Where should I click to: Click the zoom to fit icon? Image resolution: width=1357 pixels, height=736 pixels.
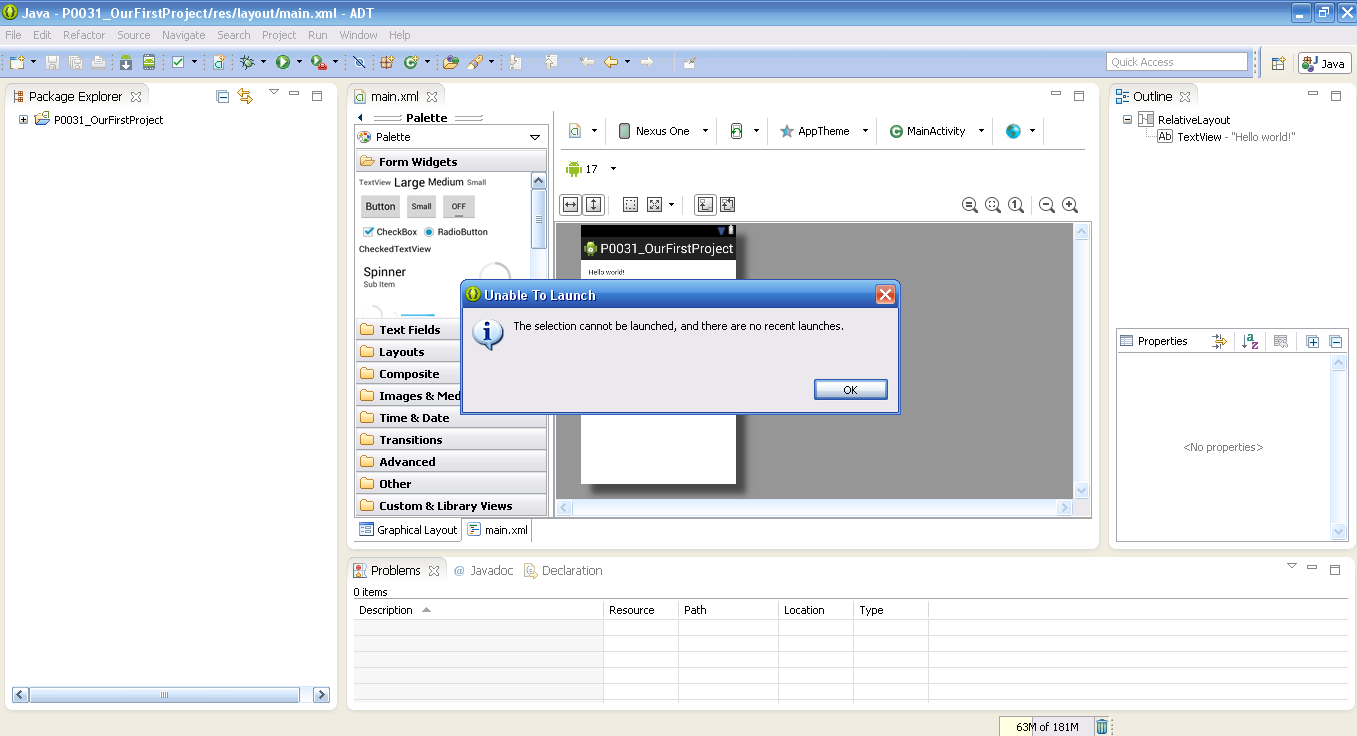tap(993, 205)
